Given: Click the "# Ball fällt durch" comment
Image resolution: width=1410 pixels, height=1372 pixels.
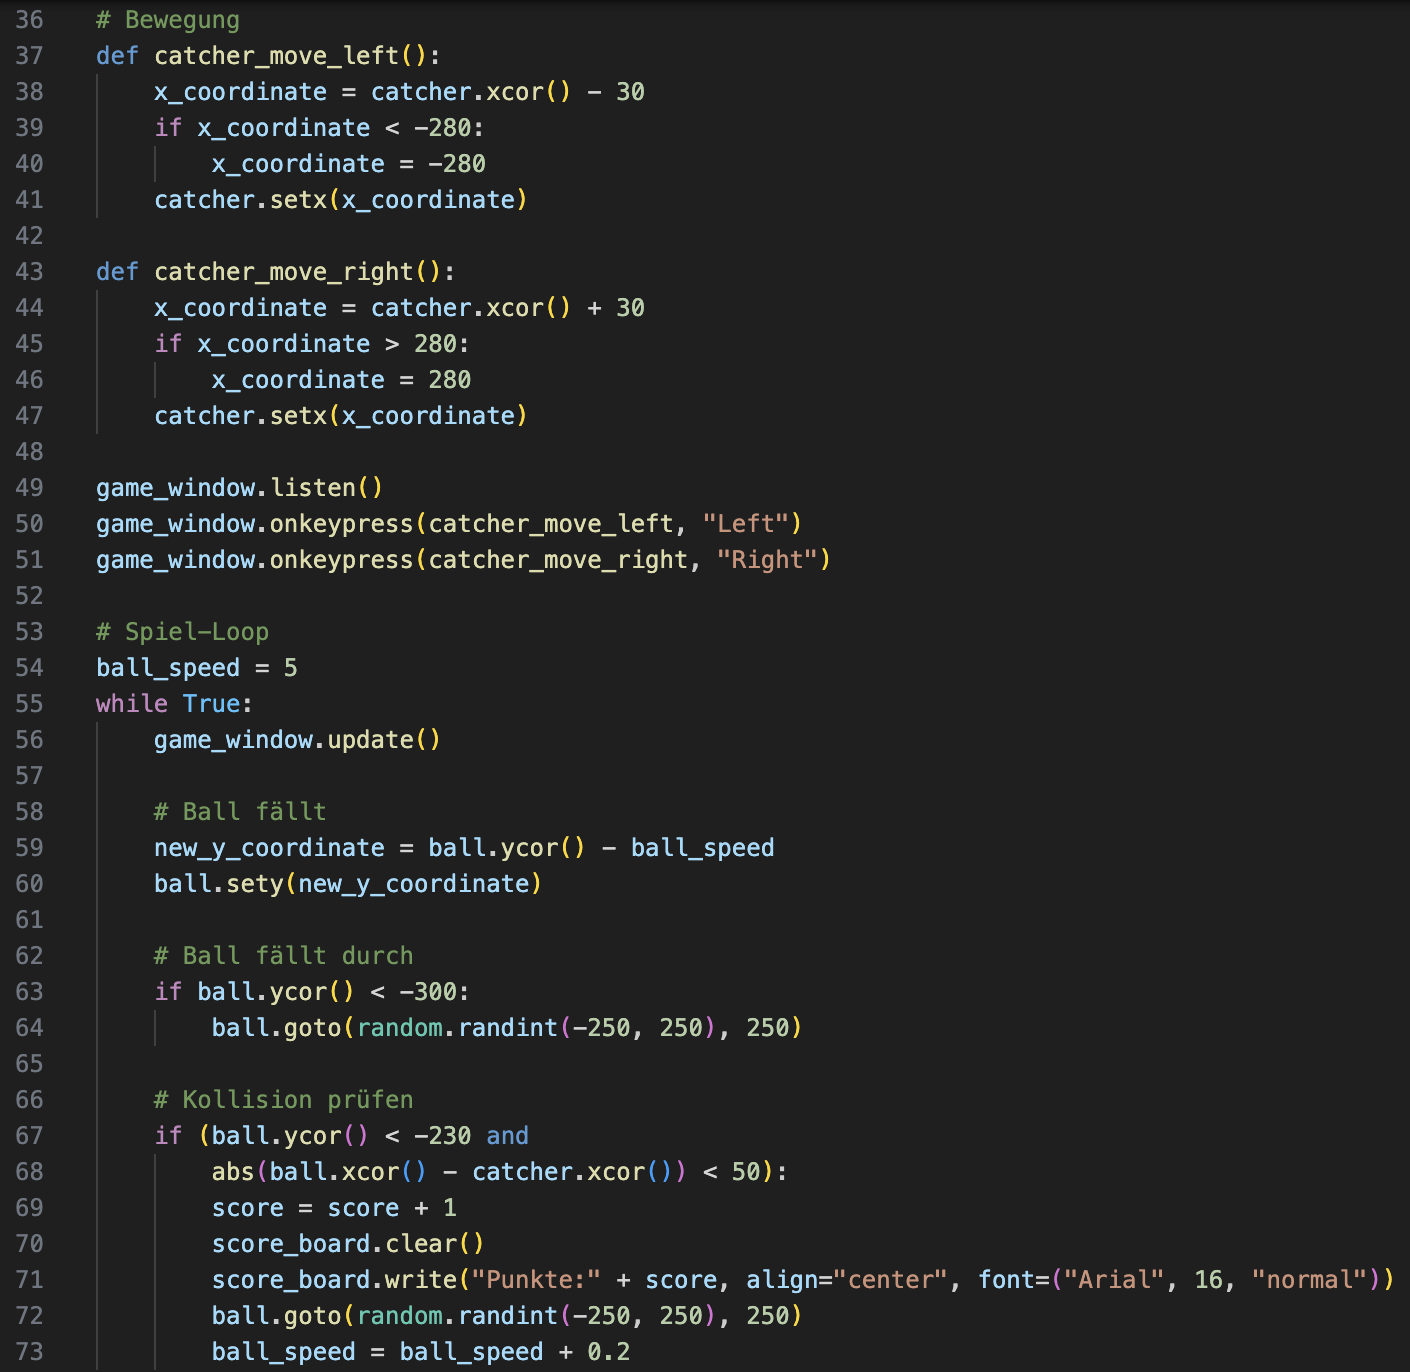Looking at the screenshot, I should (283, 956).
